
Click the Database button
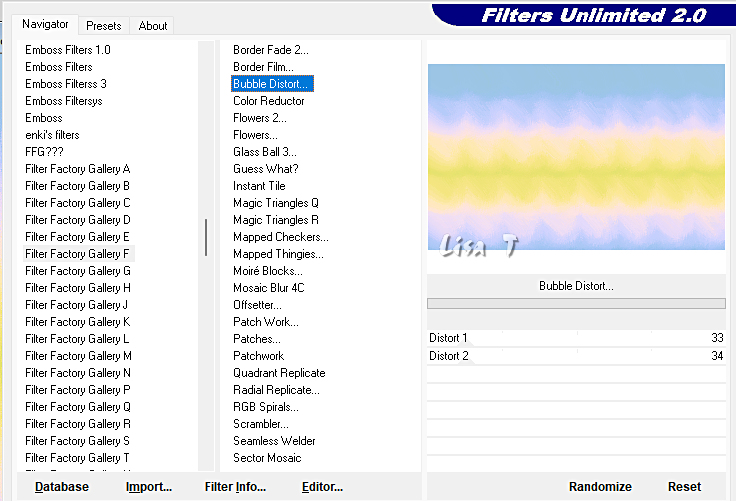point(61,486)
